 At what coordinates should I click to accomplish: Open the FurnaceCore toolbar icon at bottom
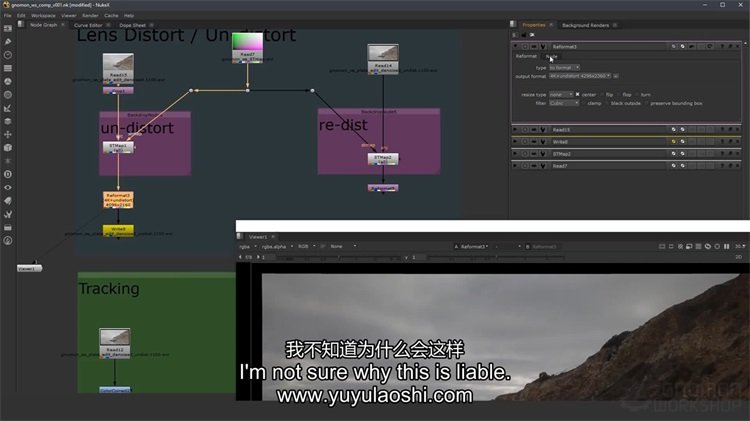(8, 241)
